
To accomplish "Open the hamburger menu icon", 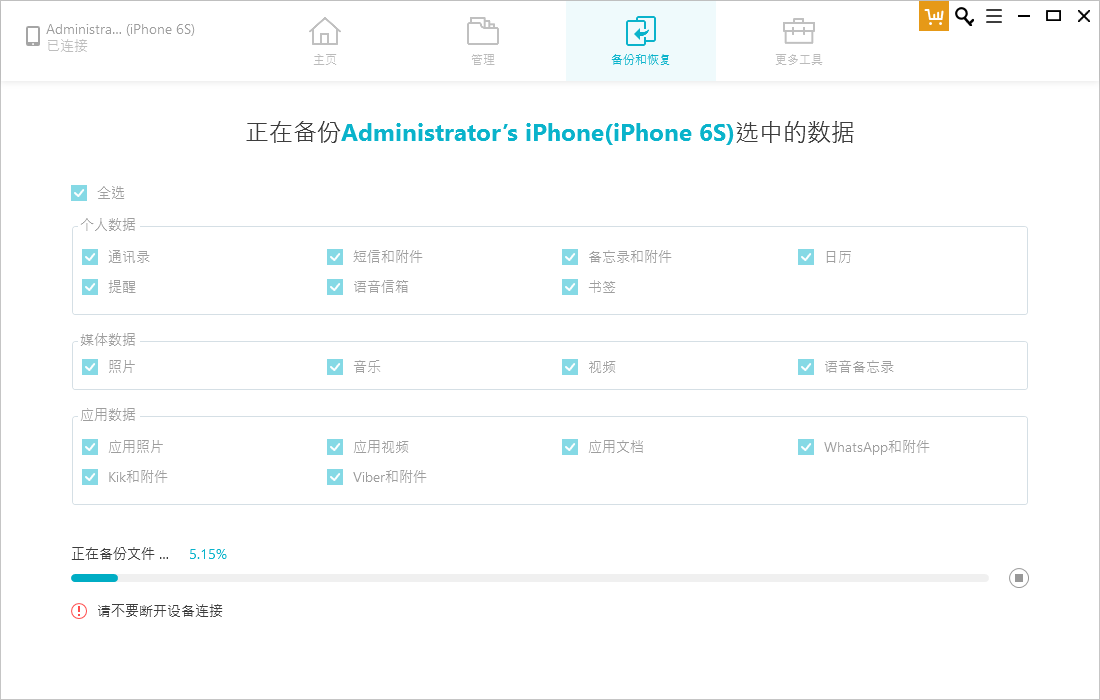I will click(x=994, y=16).
